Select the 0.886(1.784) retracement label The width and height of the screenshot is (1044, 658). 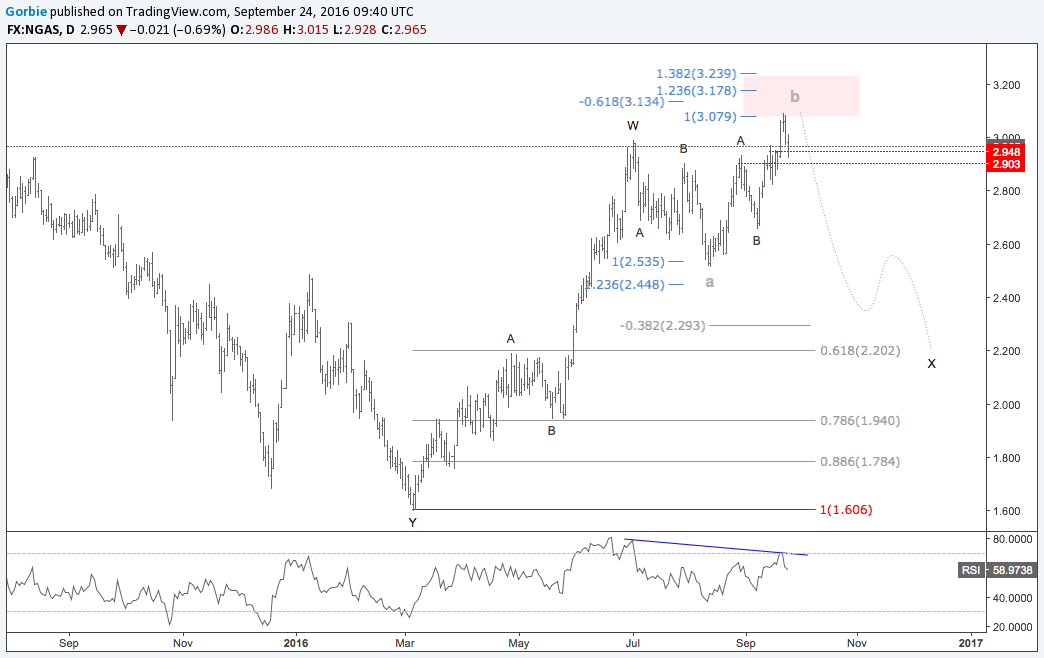[x=860, y=462]
